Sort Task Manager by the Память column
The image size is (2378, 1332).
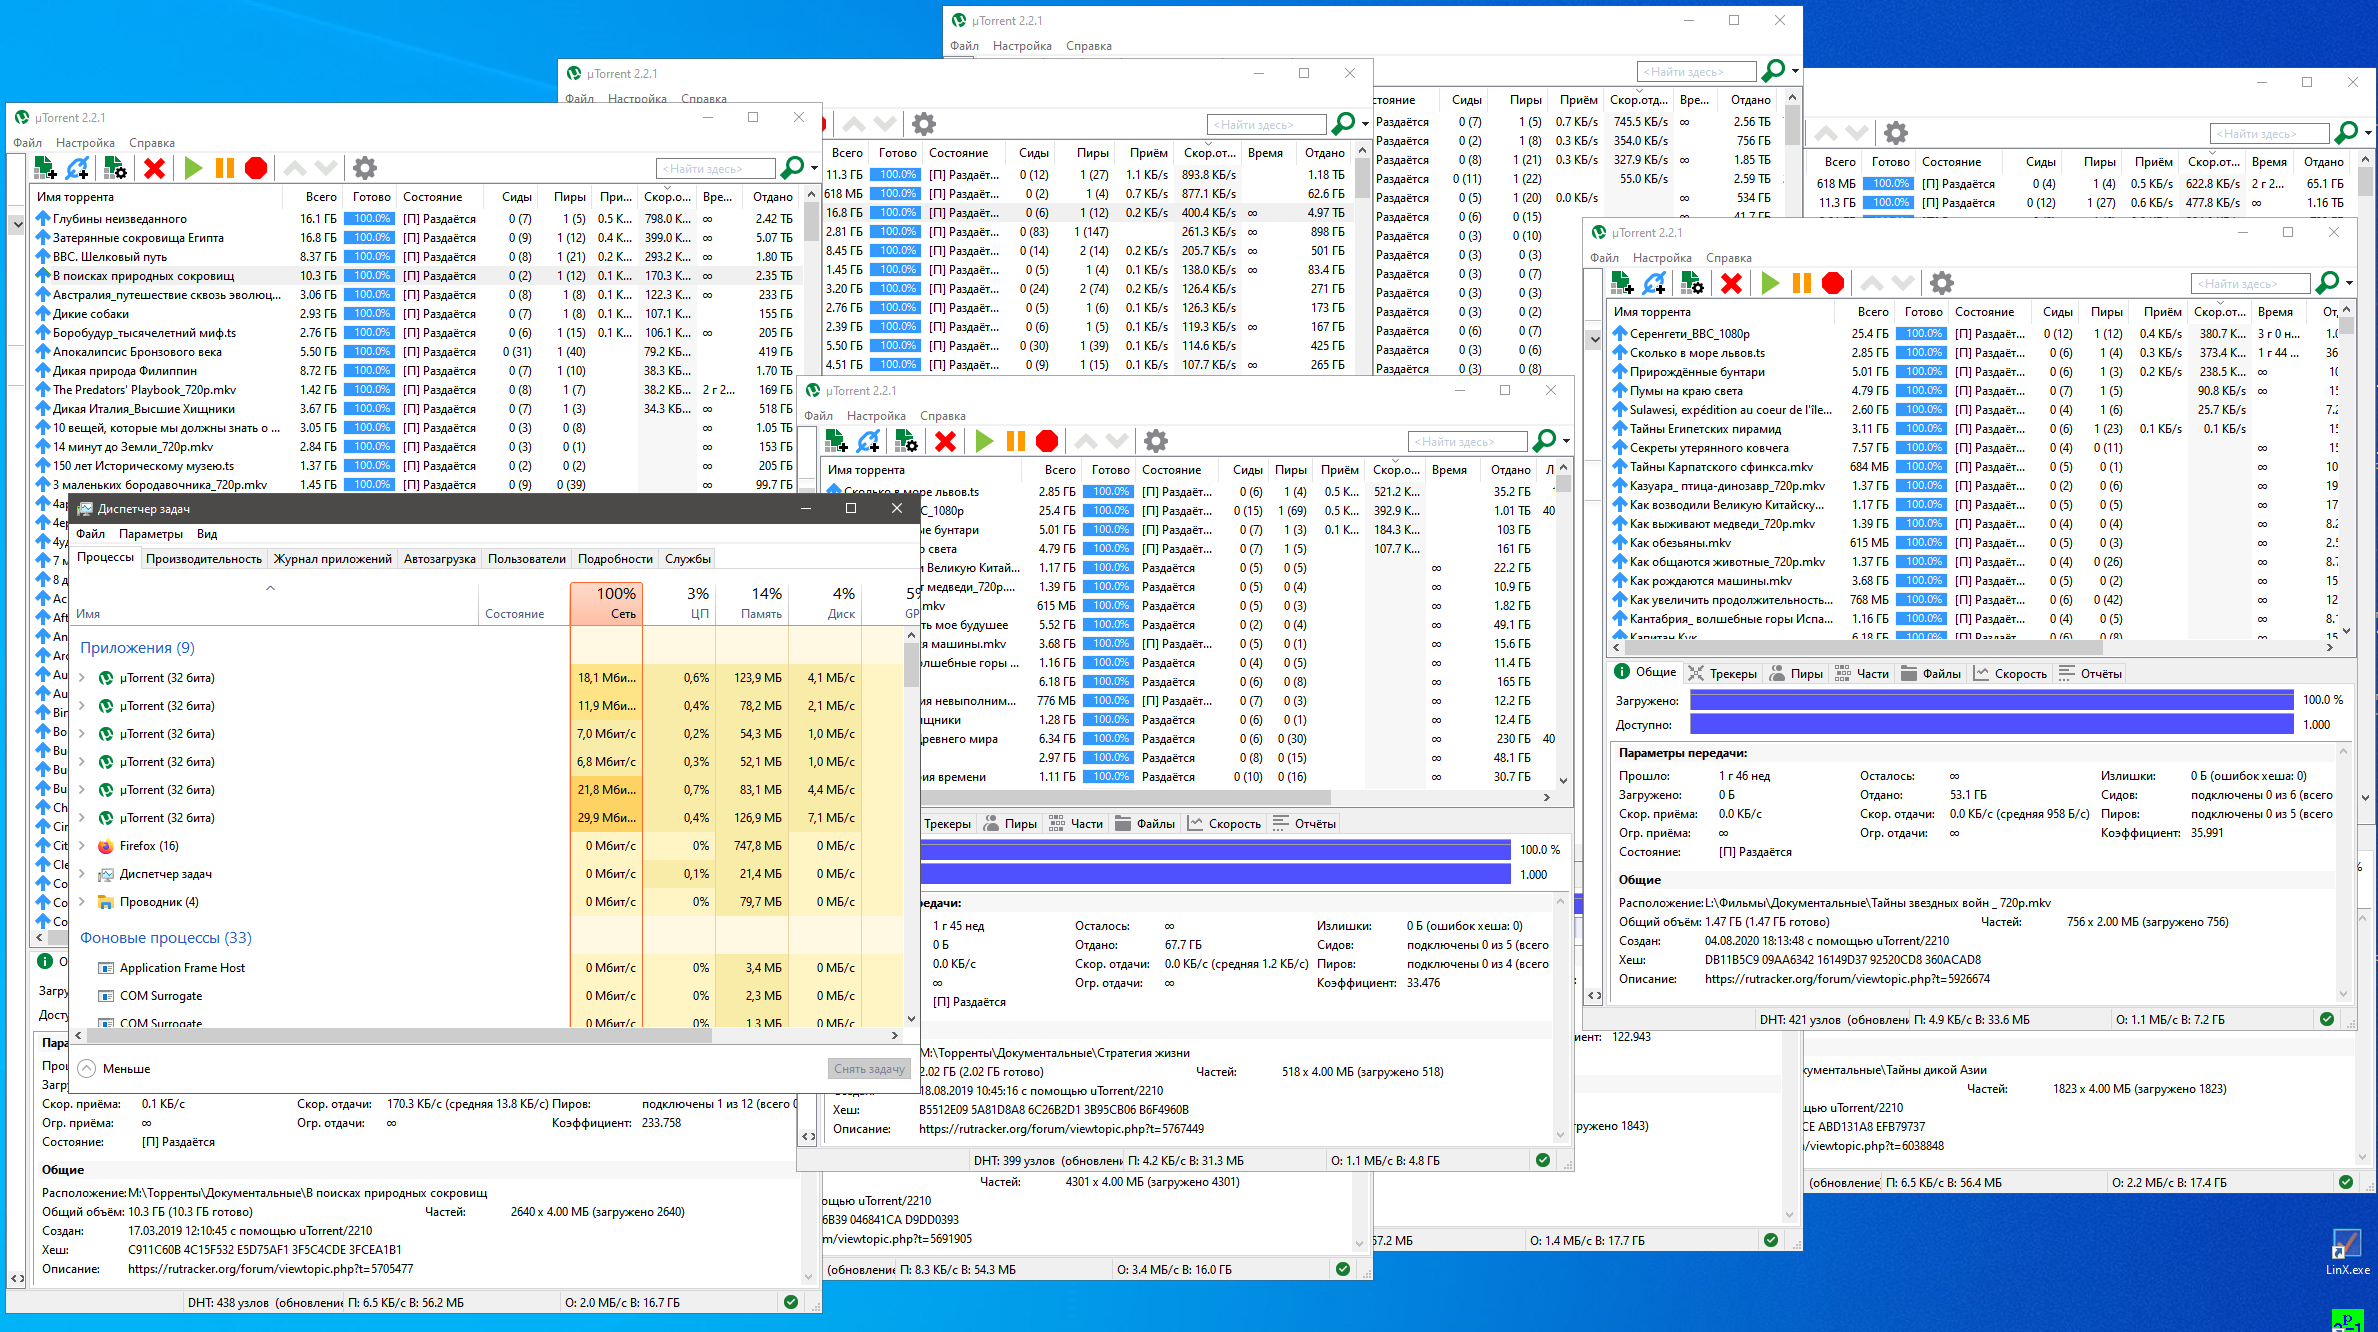tap(752, 604)
